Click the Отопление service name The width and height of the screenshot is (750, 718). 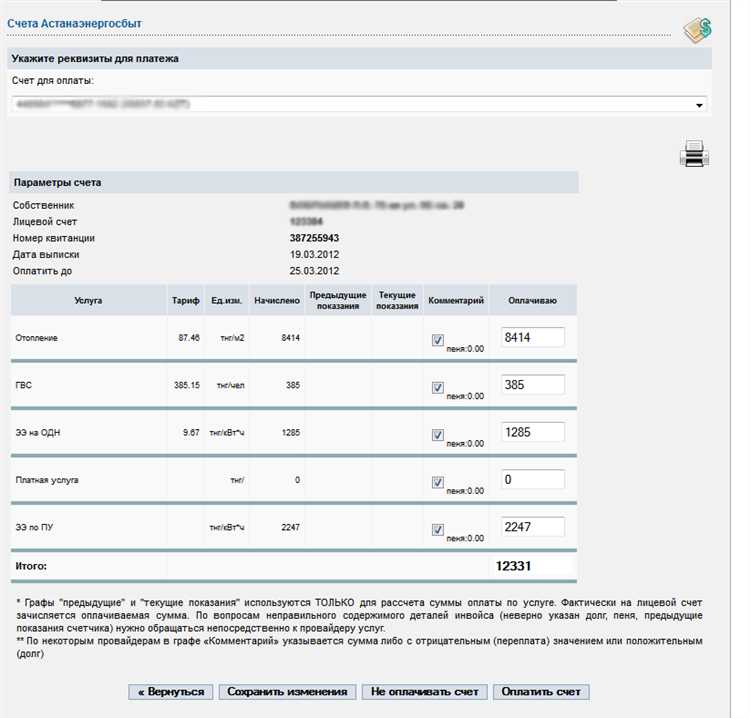pyautogui.click(x=36, y=338)
